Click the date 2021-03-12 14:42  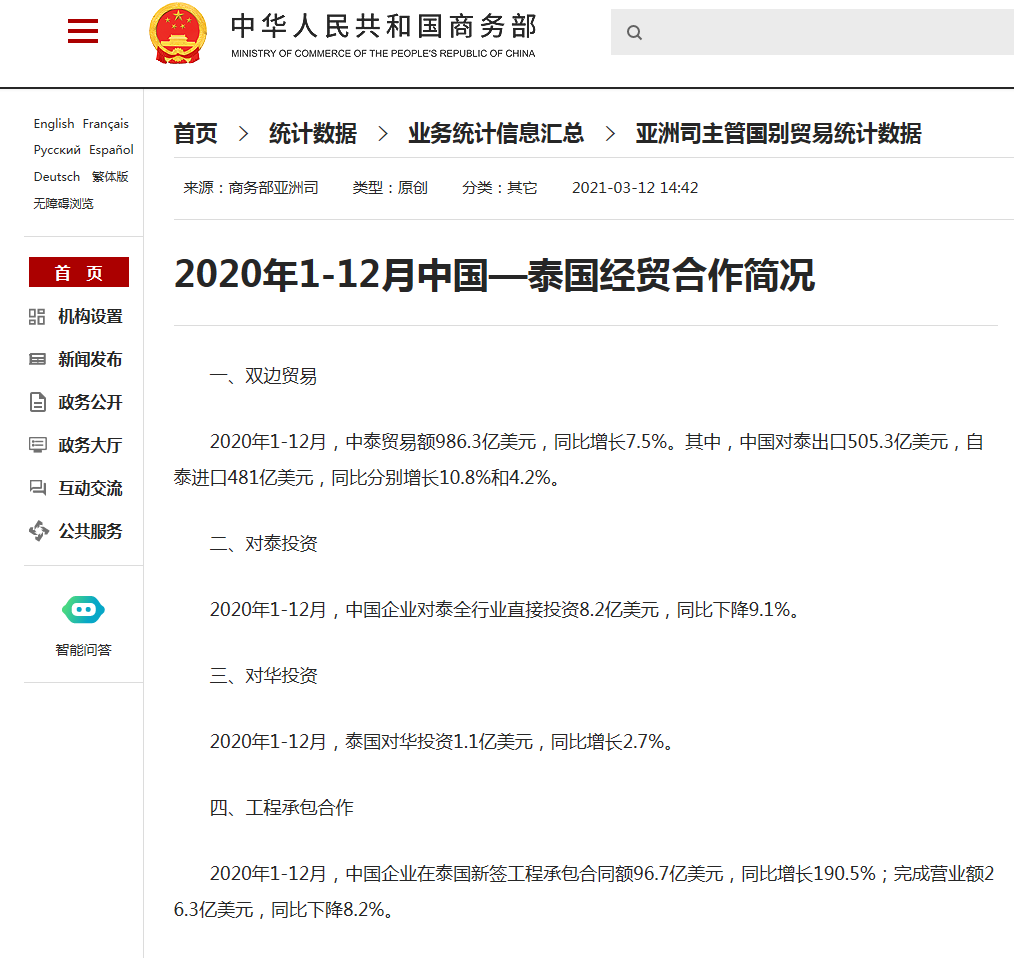(635, 188)
